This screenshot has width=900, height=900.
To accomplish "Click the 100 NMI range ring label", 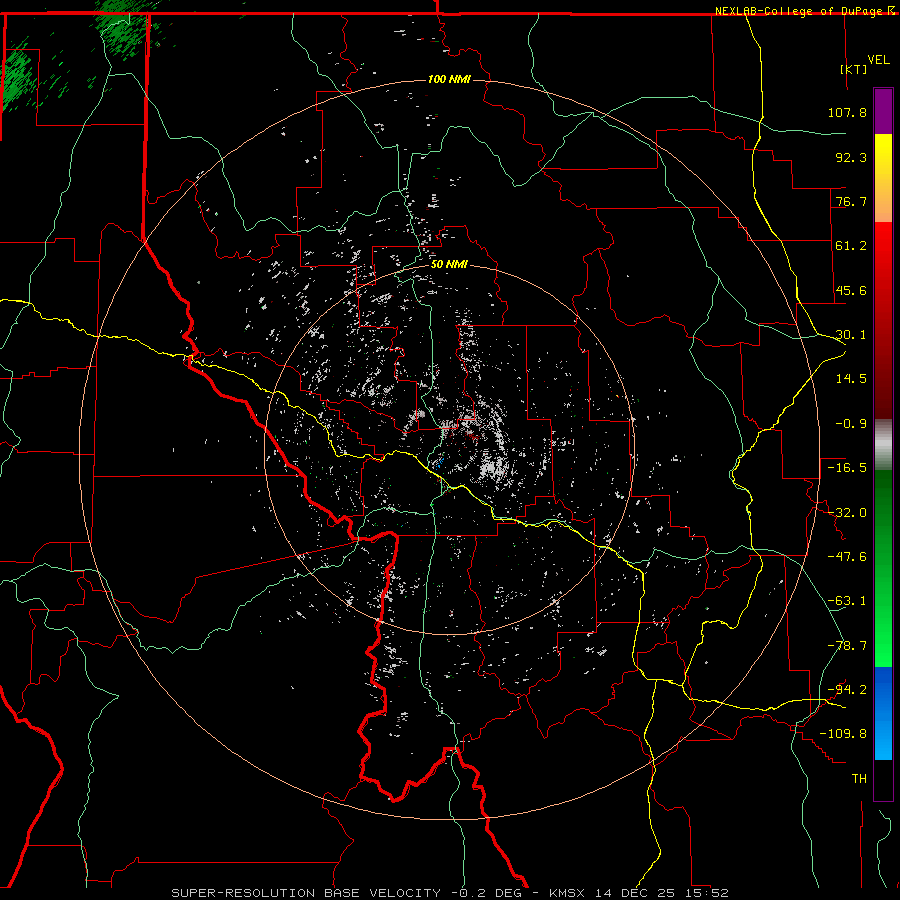I will (x=449, y=79).
